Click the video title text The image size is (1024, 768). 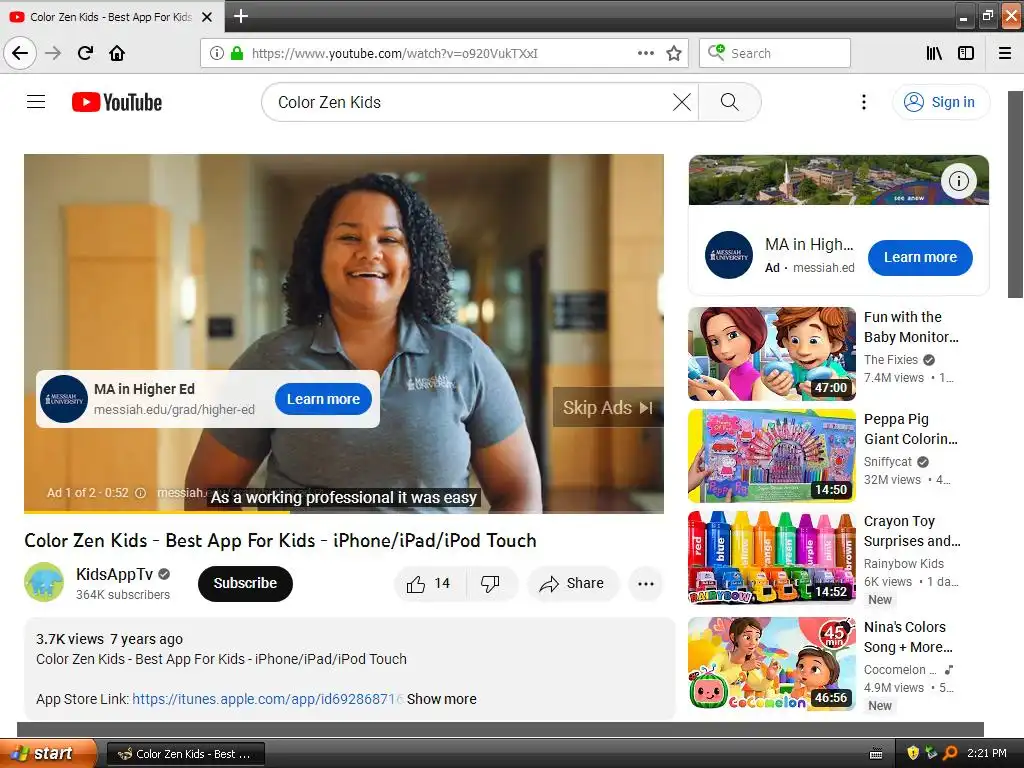click(280, 541)
